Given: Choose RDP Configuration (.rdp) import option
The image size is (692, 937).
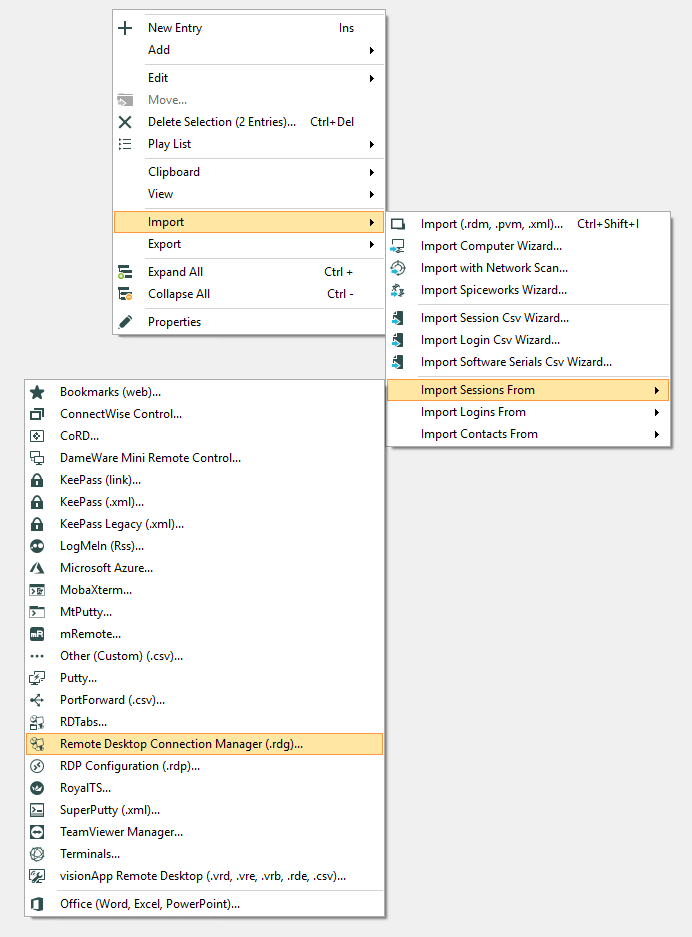Looking at the screenshot, I should point(130,766).
